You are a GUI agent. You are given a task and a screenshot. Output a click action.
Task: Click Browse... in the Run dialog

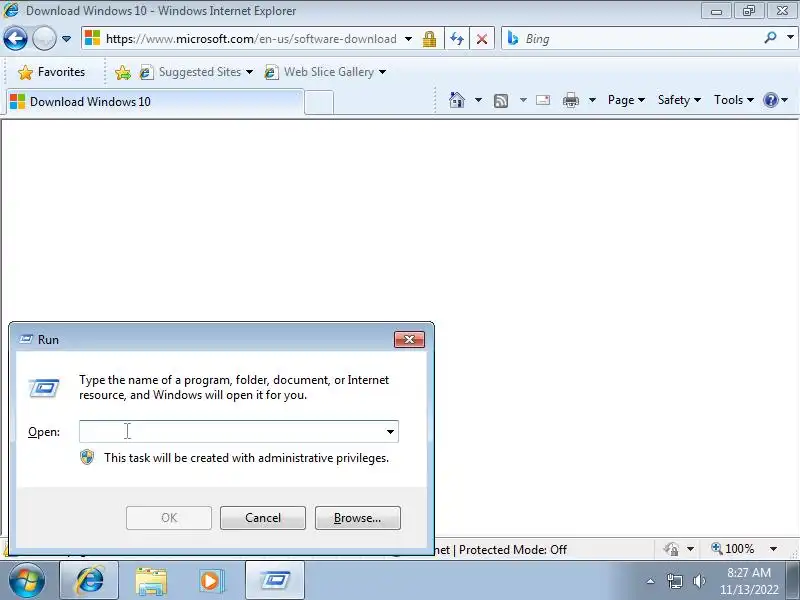(x=358, y=518)
